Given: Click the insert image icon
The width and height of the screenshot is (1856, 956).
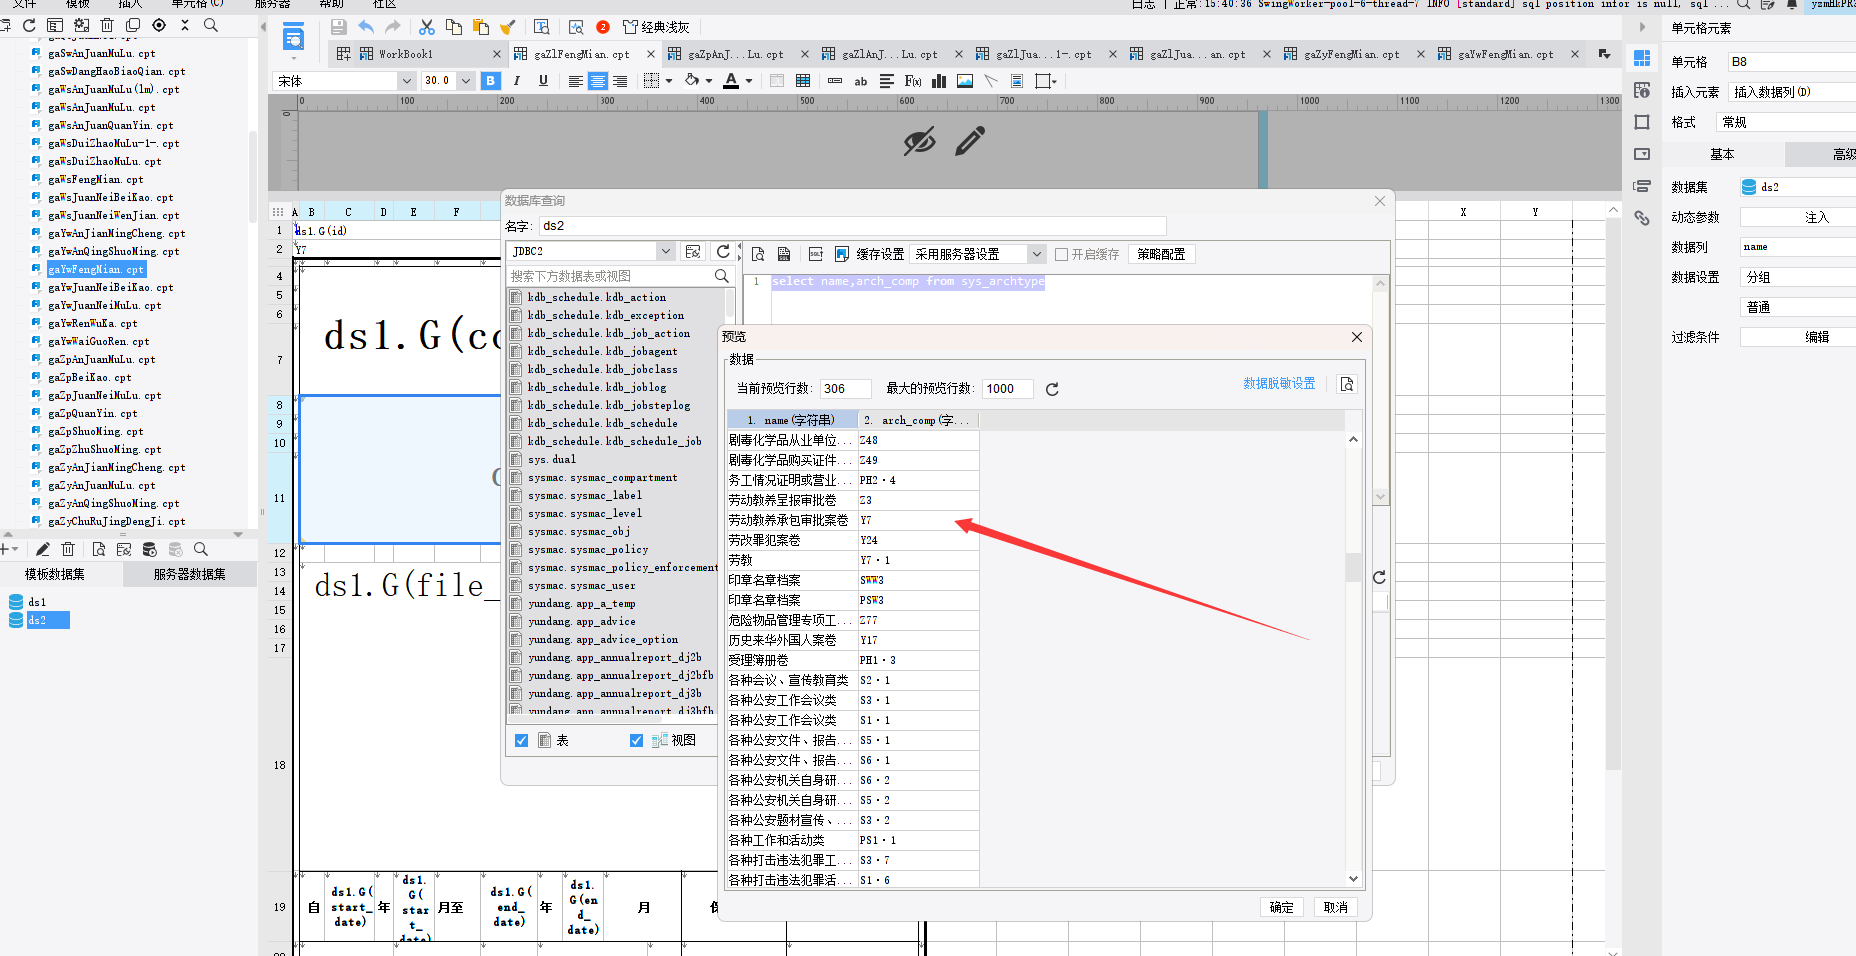Looking at the screenshot, I should coord(965,81).
